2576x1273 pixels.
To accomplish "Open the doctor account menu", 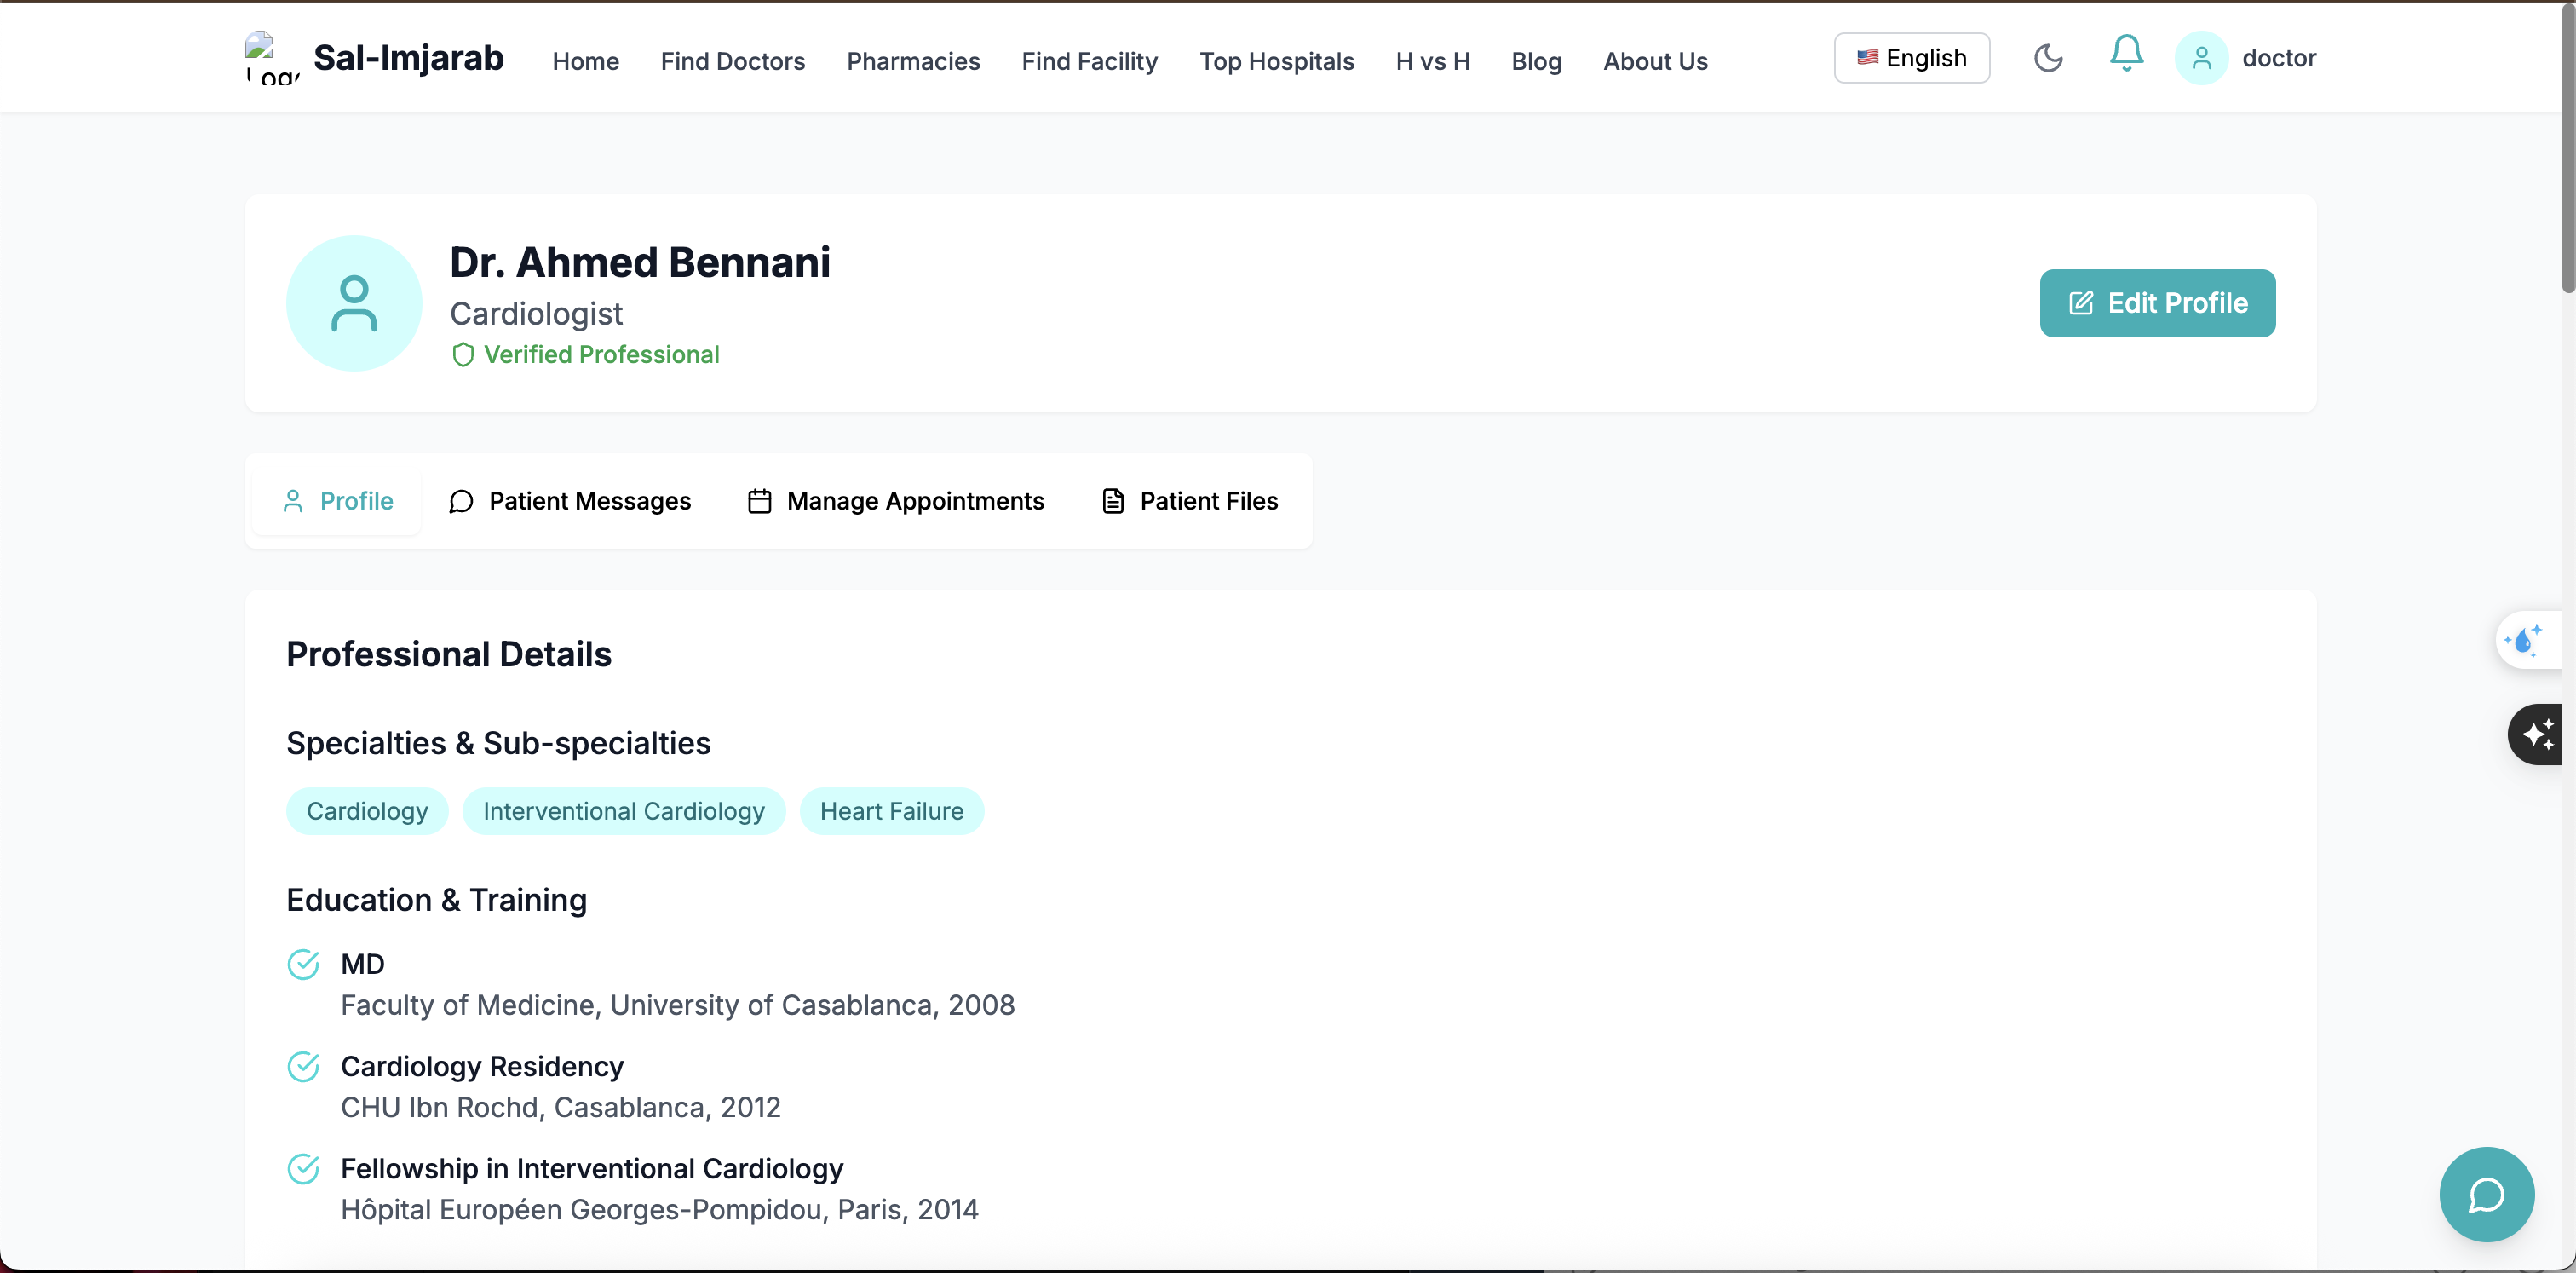I will (2278, 58).
